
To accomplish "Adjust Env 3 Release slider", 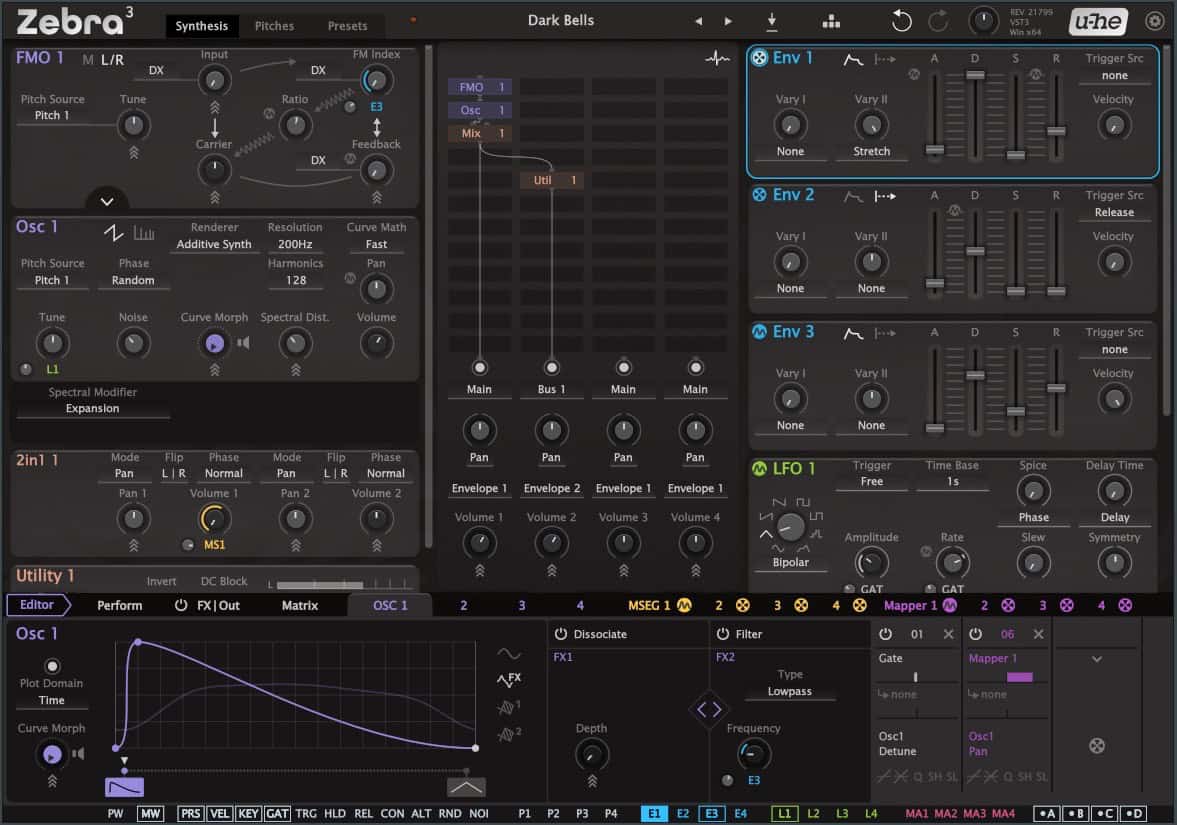I will [1055, 390].
